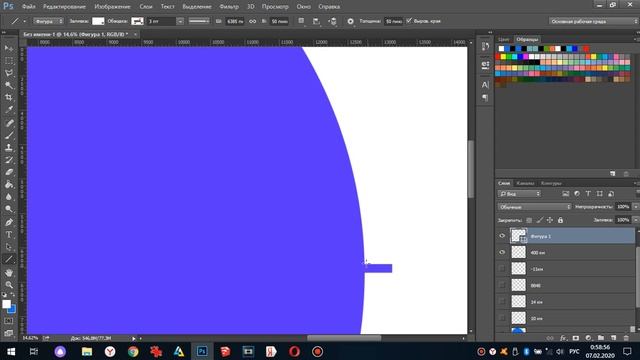
Task: Delete layer via trash icon
Action: pyautogui.click(x=626, y=338)
